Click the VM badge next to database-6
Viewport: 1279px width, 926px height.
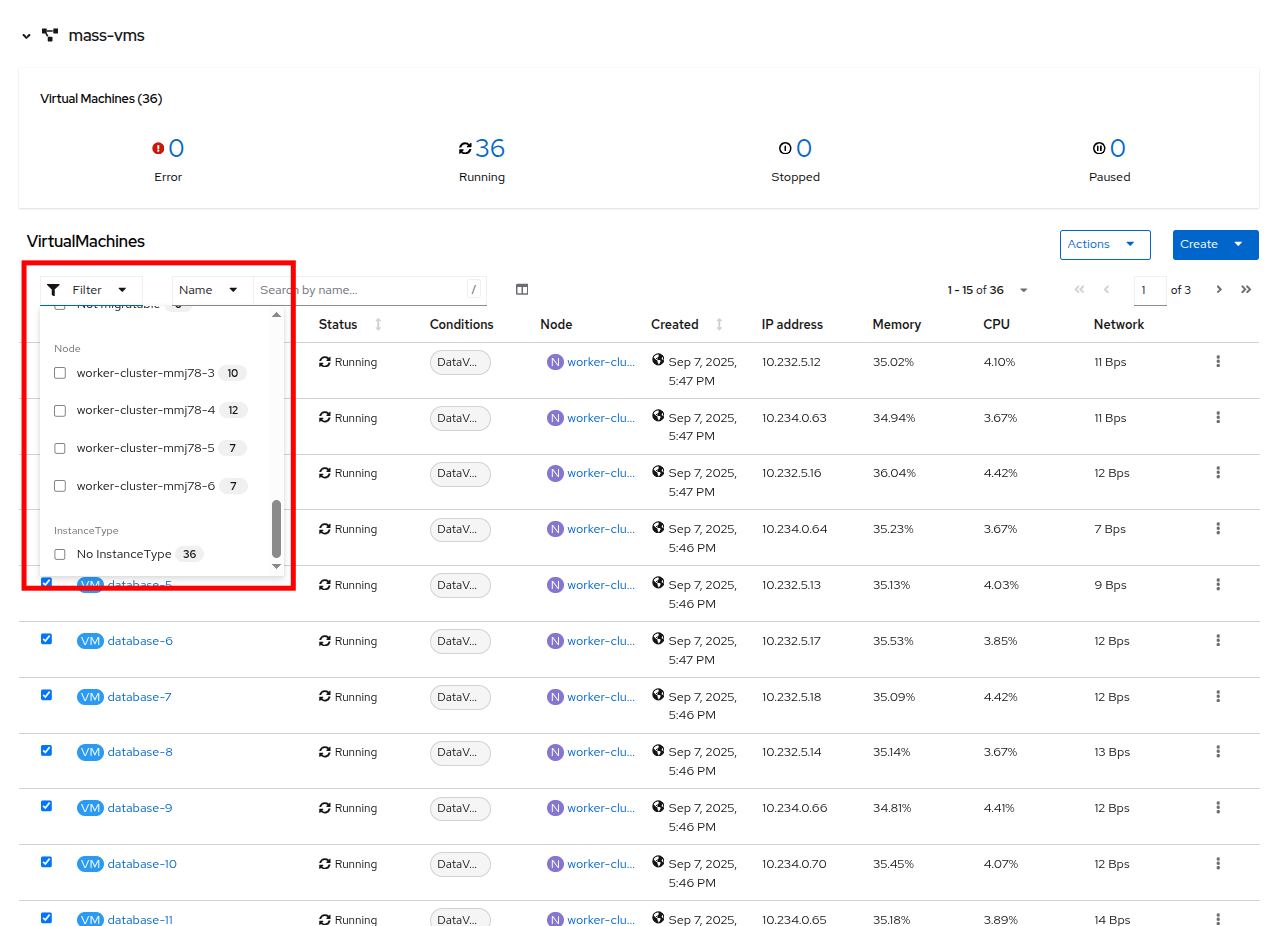[90, 641]
